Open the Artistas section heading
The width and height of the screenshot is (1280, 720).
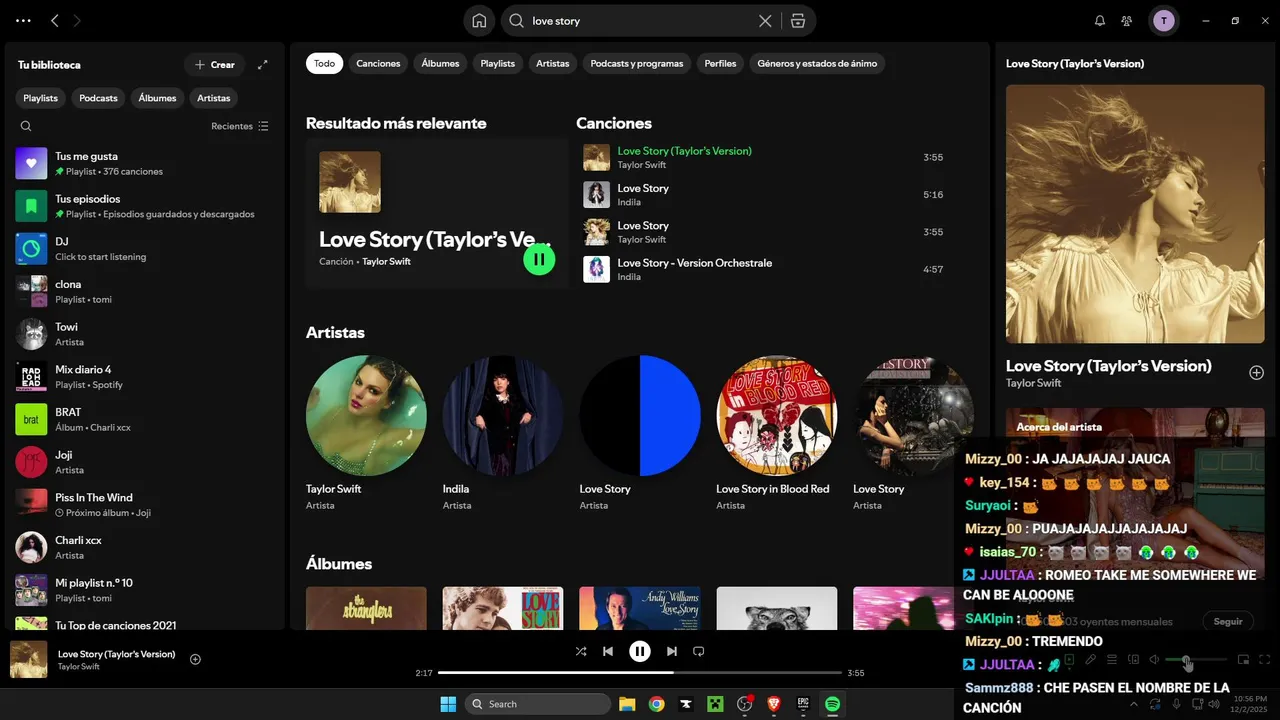tap(335, 332)
